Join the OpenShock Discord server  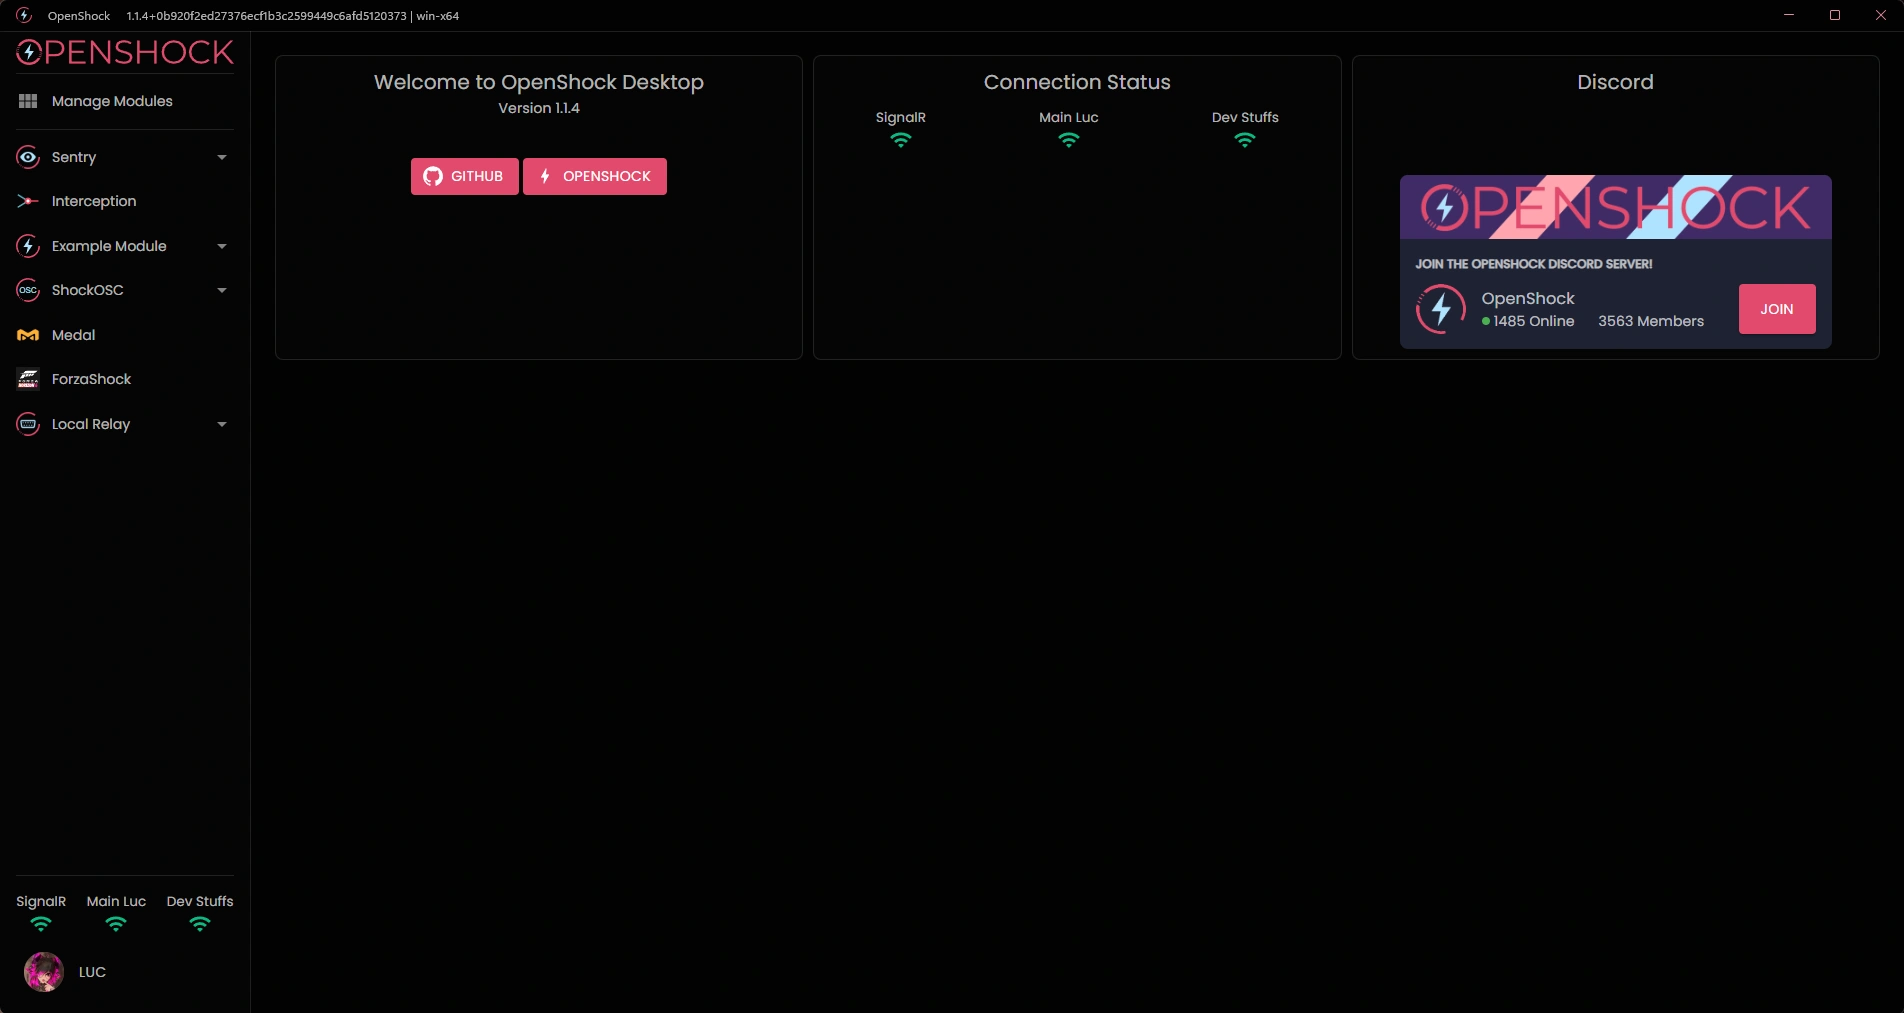(1777, 309)
